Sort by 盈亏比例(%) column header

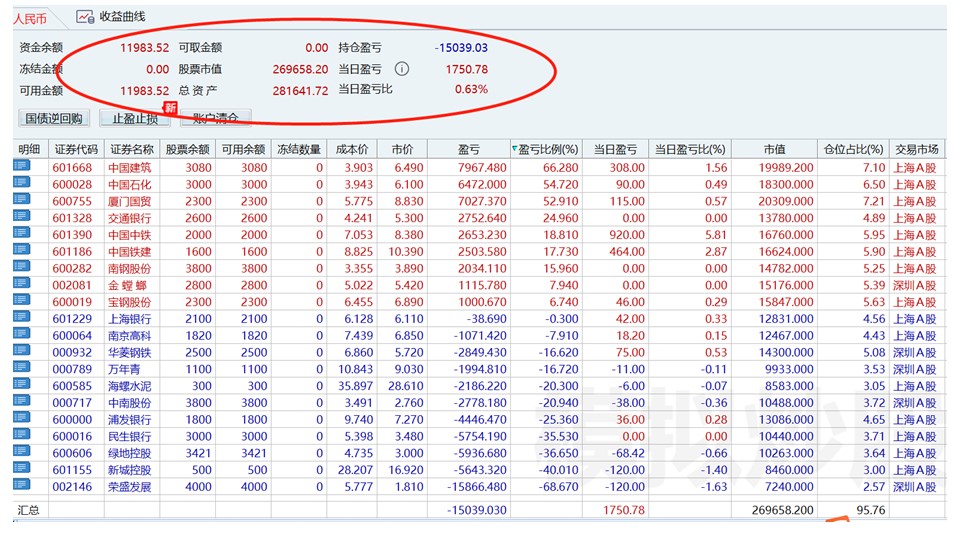546,149
